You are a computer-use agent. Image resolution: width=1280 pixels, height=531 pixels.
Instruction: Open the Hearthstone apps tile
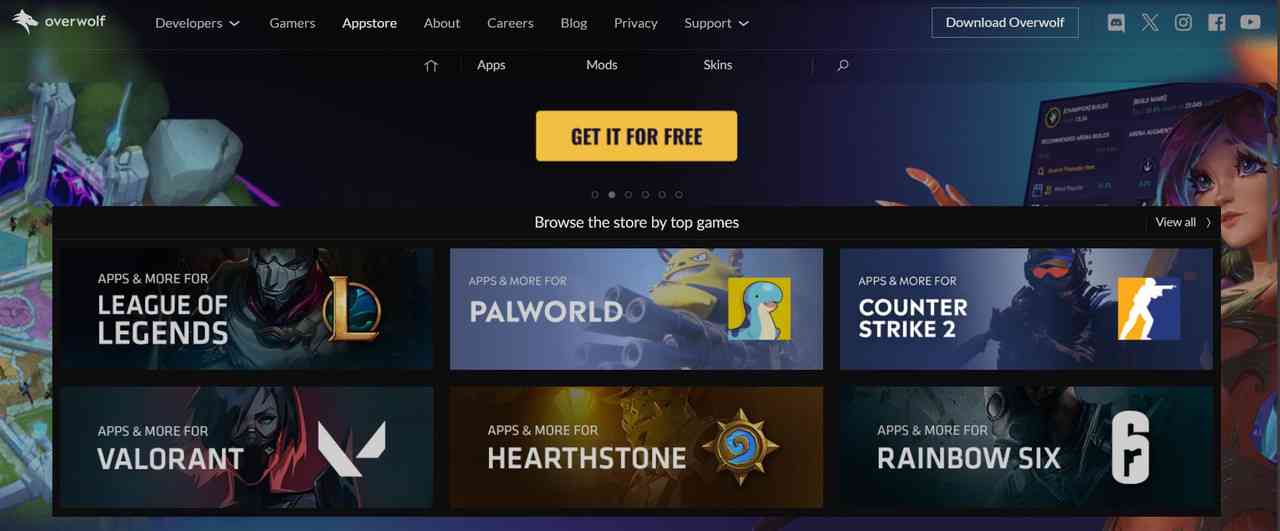tap(636, 447)
